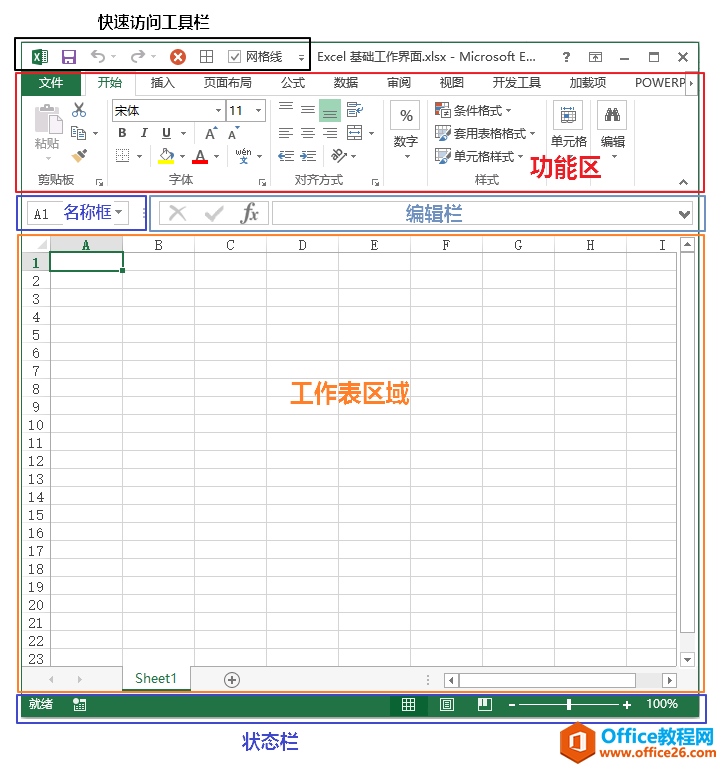Open ribbon display options button

click(x=595, y=57)
